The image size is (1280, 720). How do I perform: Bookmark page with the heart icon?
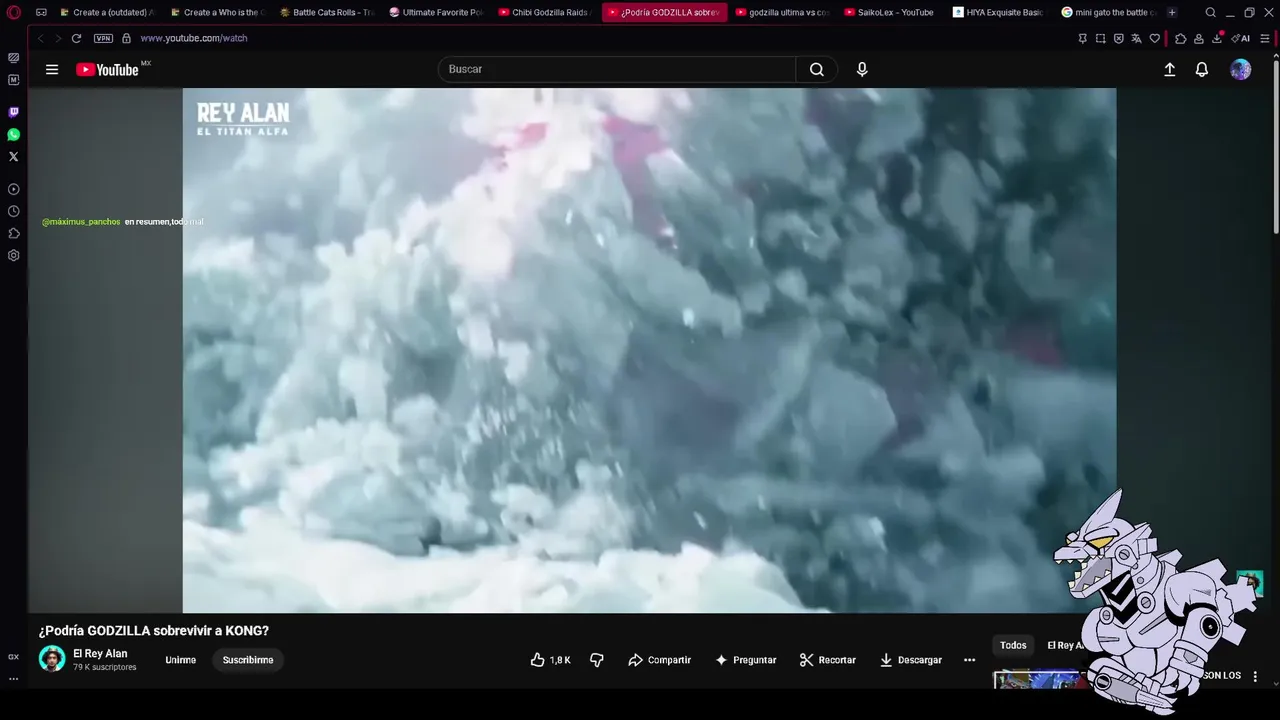(x=1154, y=38)
